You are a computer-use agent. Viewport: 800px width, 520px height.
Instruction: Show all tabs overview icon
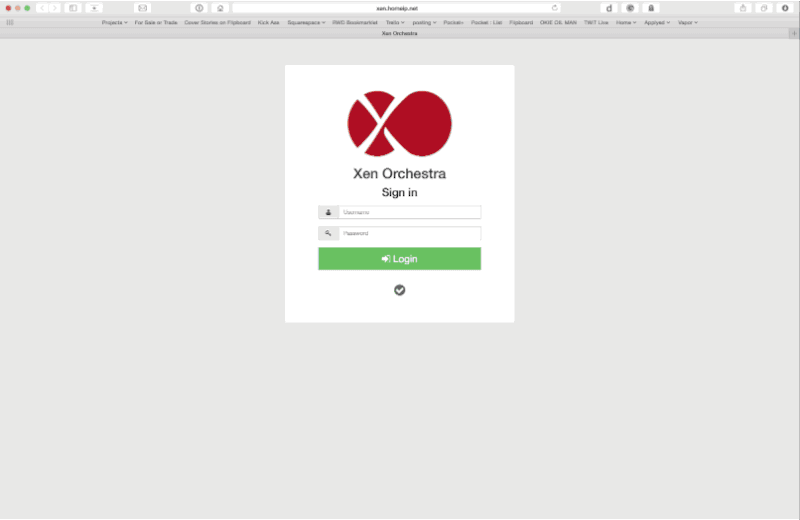pos(764,8)
